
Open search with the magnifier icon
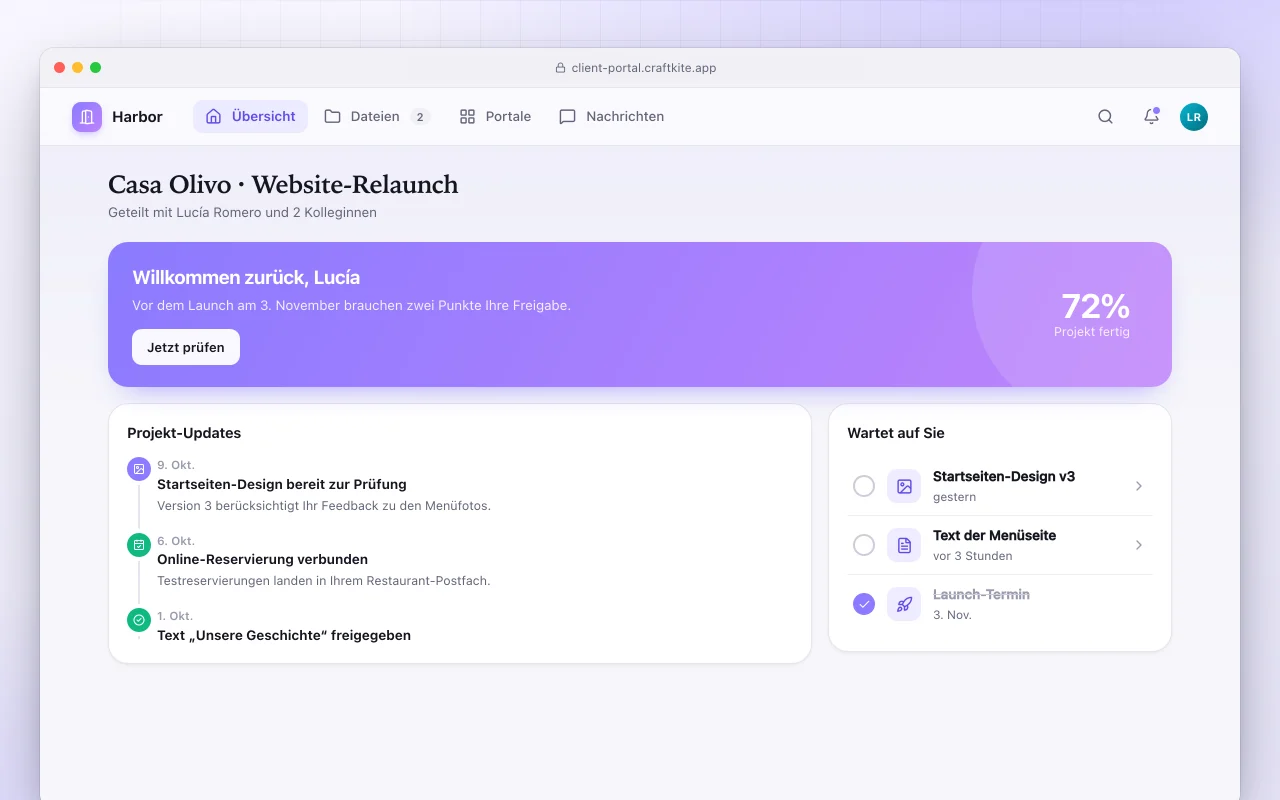(1105, 117)
